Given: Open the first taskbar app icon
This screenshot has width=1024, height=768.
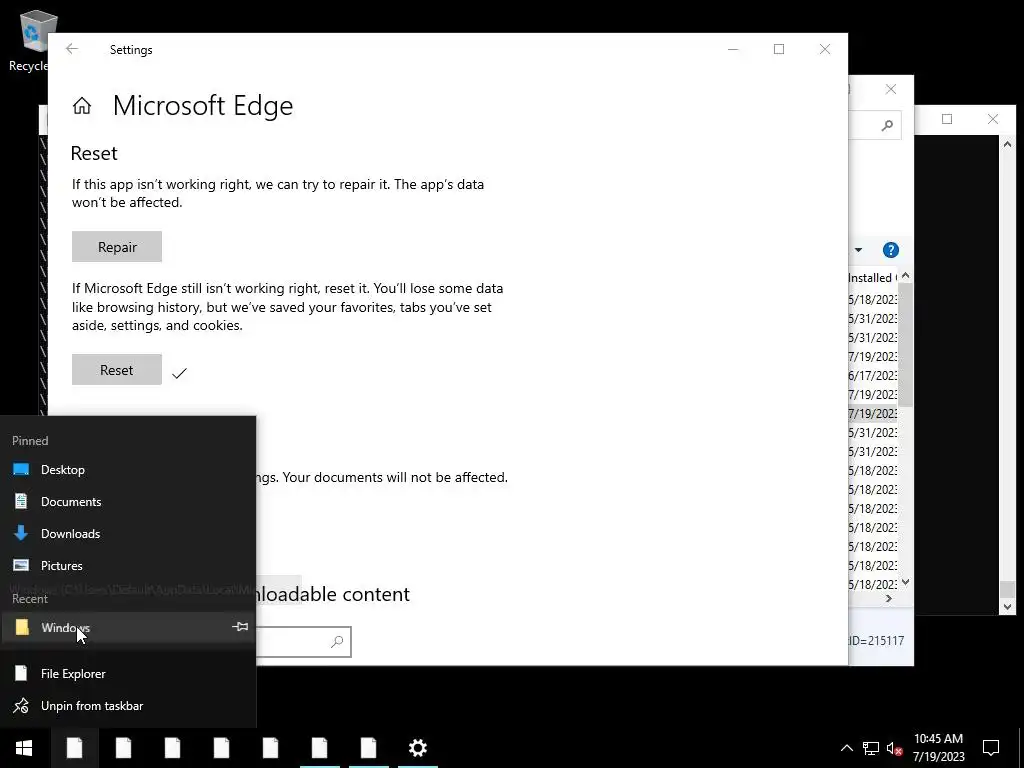Looking at the screenshot, I should tap(74, 748).
